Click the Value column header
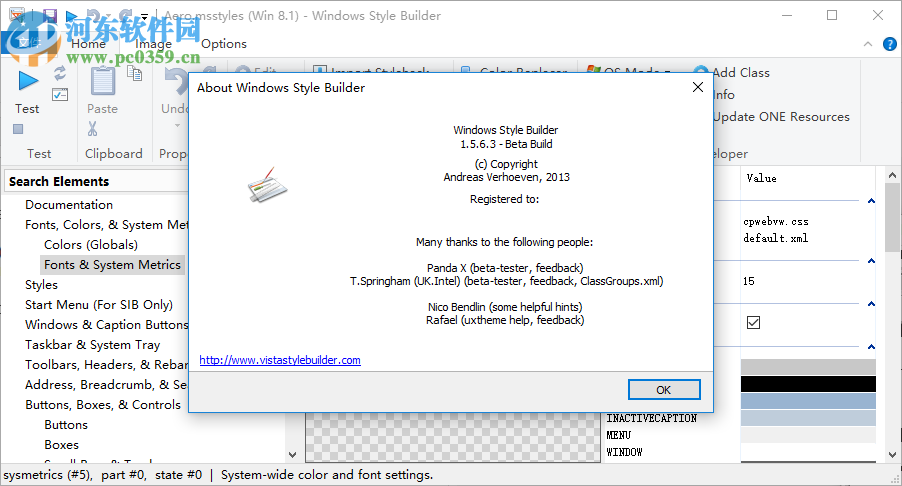The width and height of the screenshot is (902, 486). 761,178
